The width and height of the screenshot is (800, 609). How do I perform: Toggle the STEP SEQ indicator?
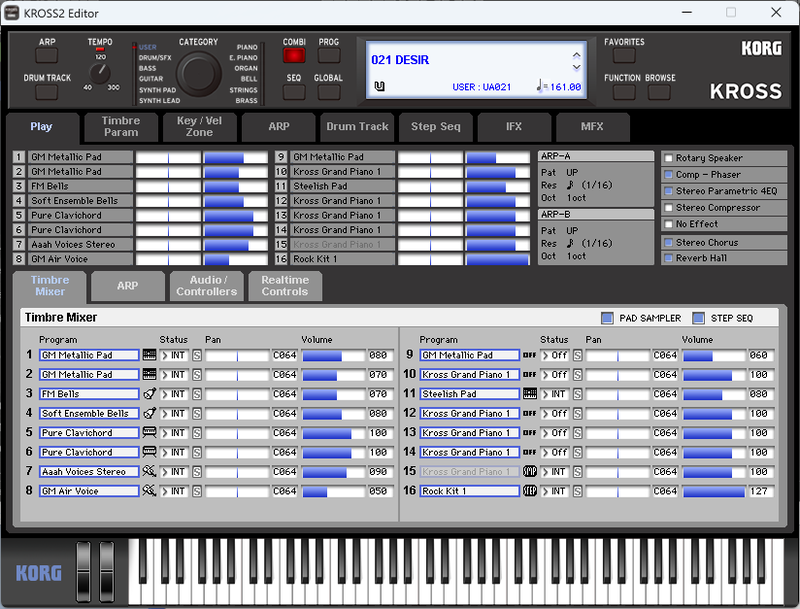tap(698, 318)
